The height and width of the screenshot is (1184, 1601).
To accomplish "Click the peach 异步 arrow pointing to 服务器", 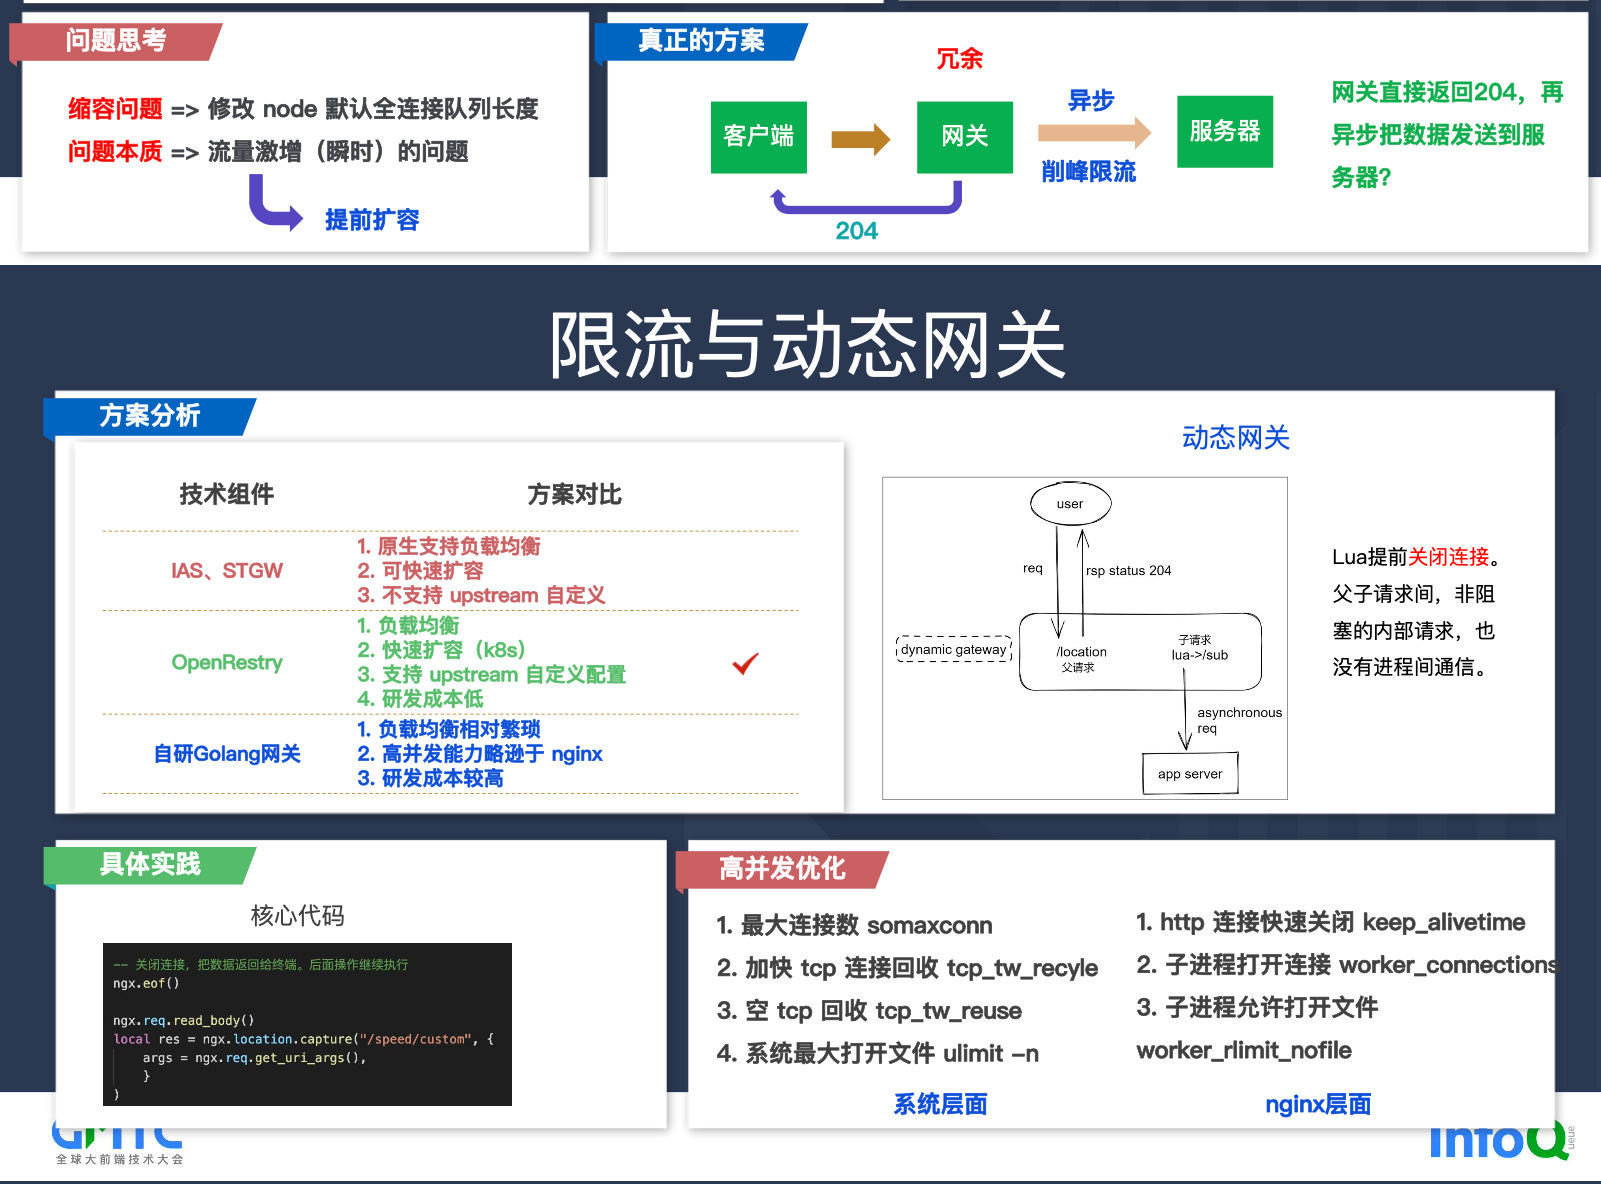I will pyautogui.click(x=1093, y=133).
